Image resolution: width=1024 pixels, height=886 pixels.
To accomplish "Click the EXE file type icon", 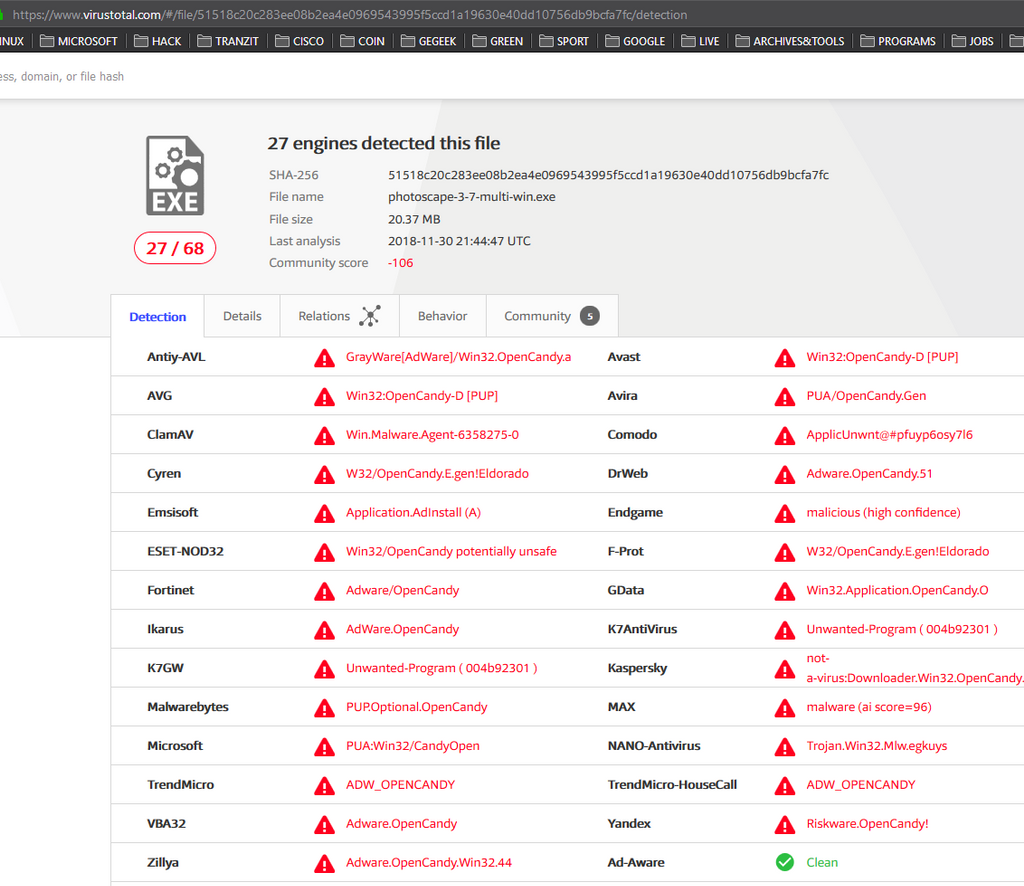I will tap(175, 176).
